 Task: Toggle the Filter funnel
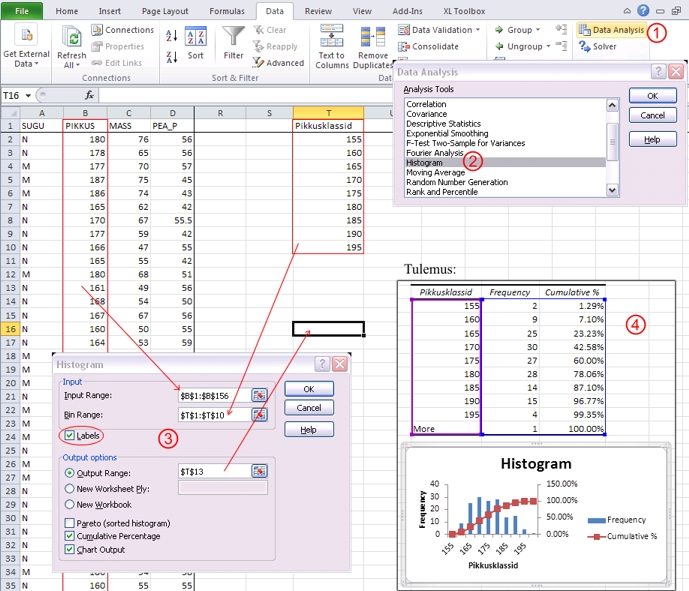233,42
